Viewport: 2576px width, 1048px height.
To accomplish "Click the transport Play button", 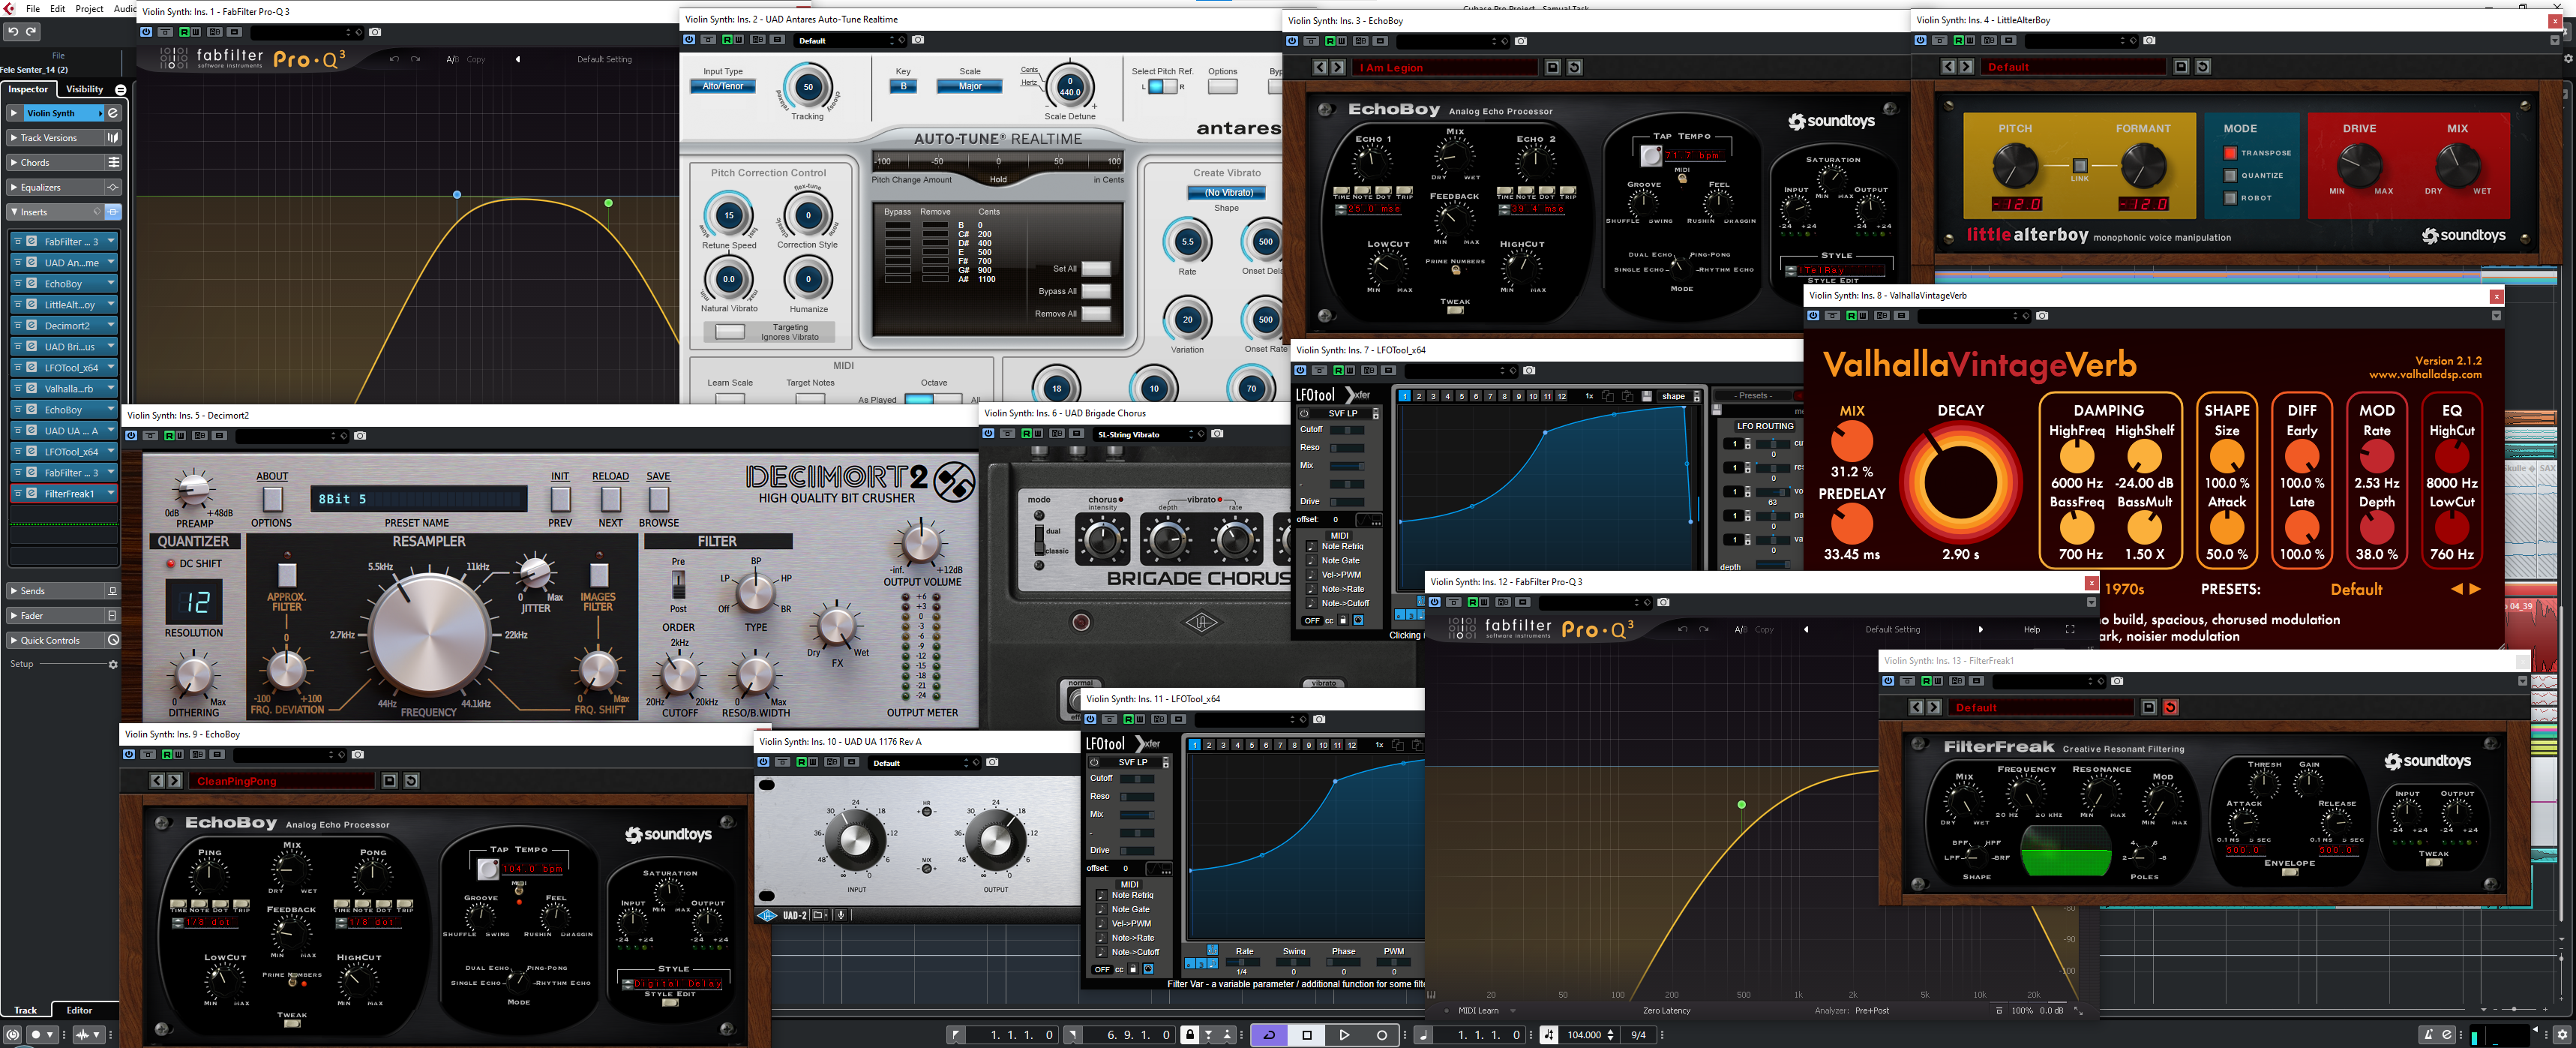I will coord(1344,1035).
